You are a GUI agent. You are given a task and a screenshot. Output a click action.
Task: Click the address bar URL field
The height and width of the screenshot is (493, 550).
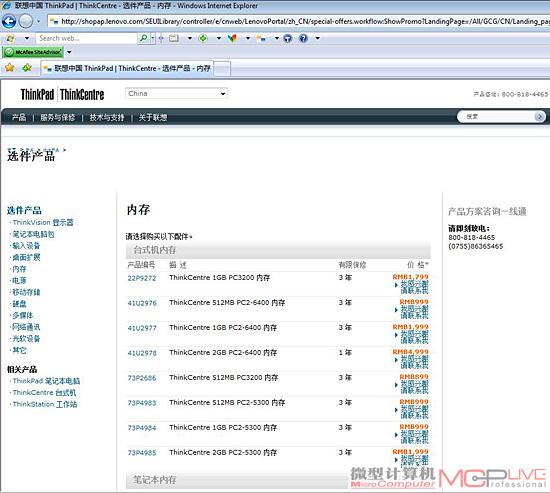(x=299, y=21)
